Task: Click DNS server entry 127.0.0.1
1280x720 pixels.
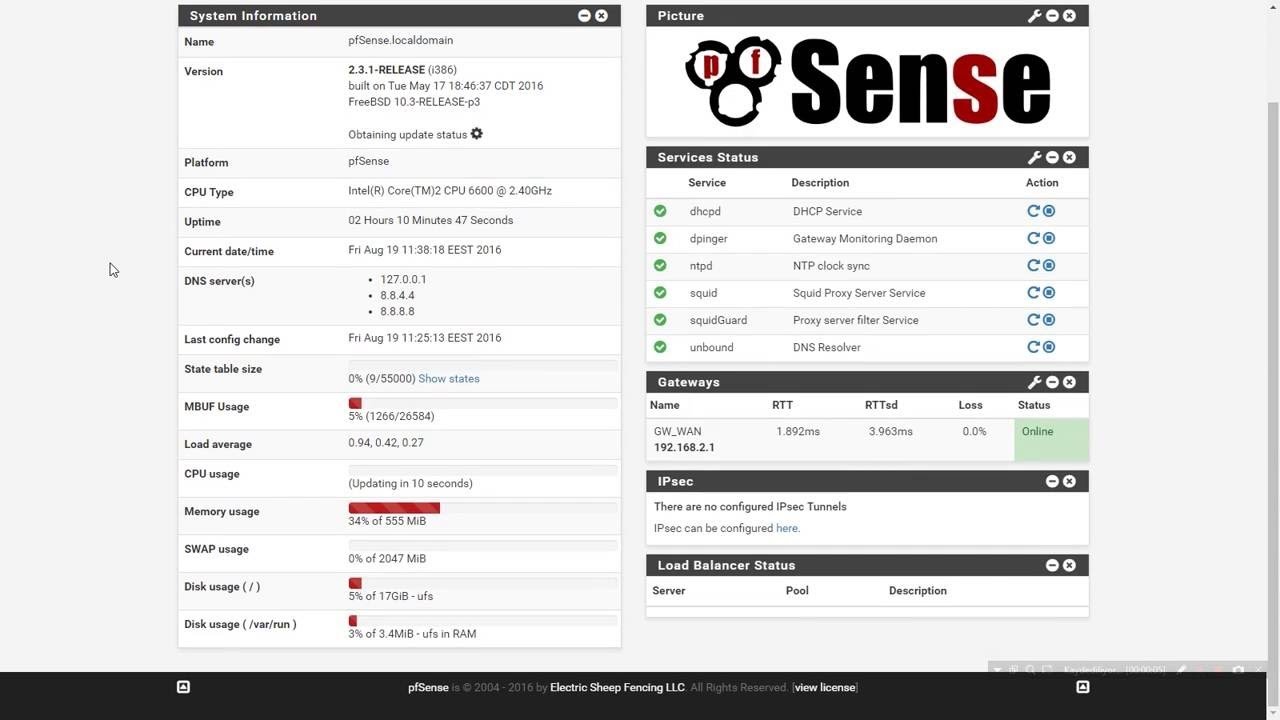Action: pos(403,280)
